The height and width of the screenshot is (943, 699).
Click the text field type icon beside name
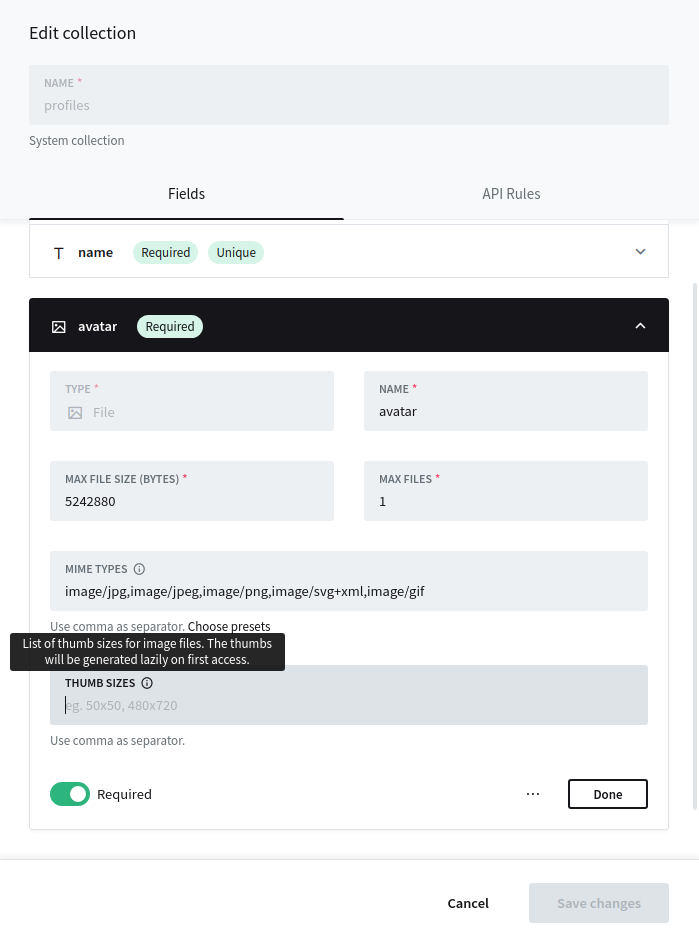point(59,252)
